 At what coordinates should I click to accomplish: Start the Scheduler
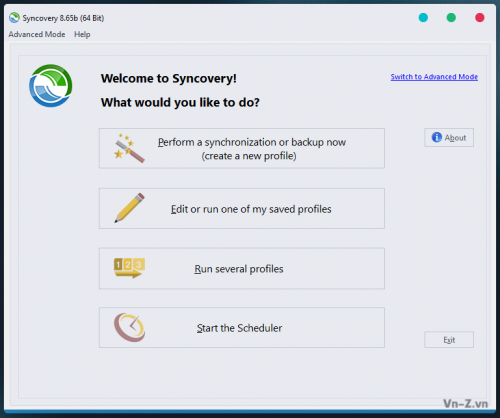(242, 328)
